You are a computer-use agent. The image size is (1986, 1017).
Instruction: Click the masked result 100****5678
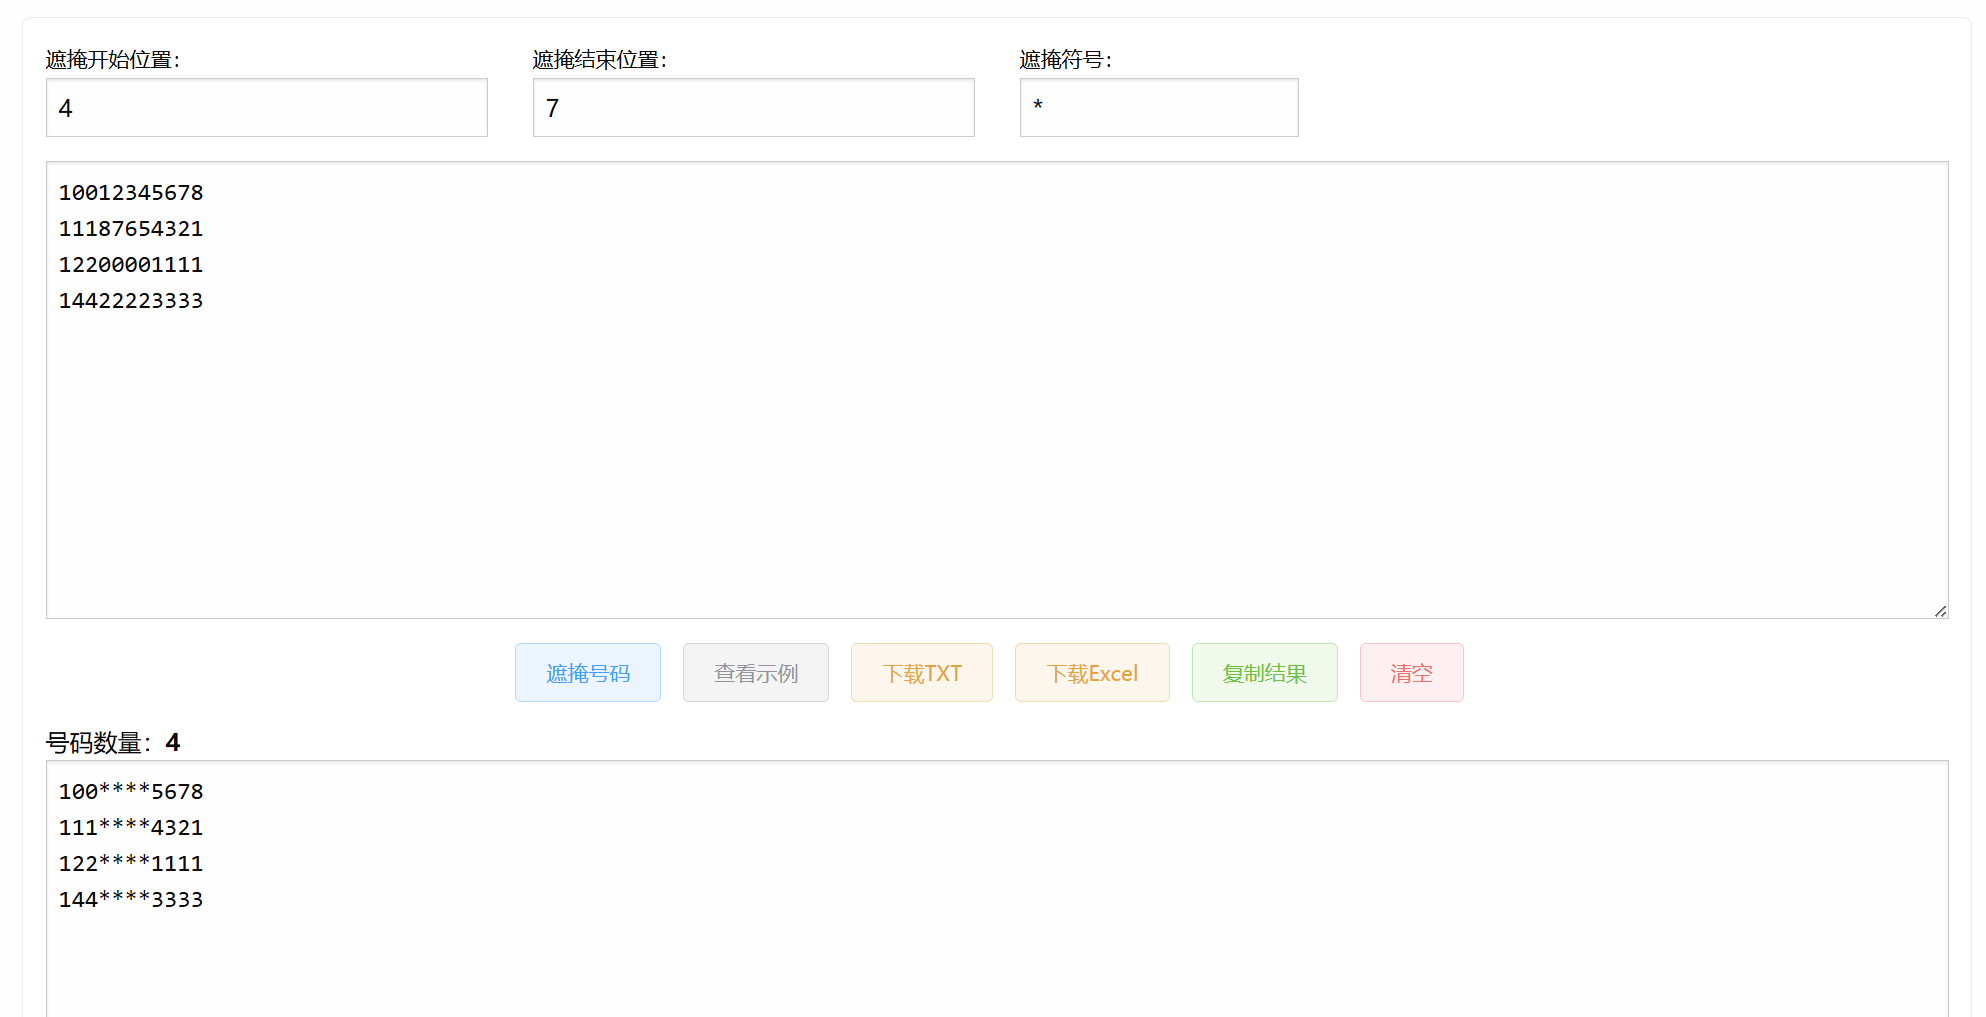click(131, 791)
